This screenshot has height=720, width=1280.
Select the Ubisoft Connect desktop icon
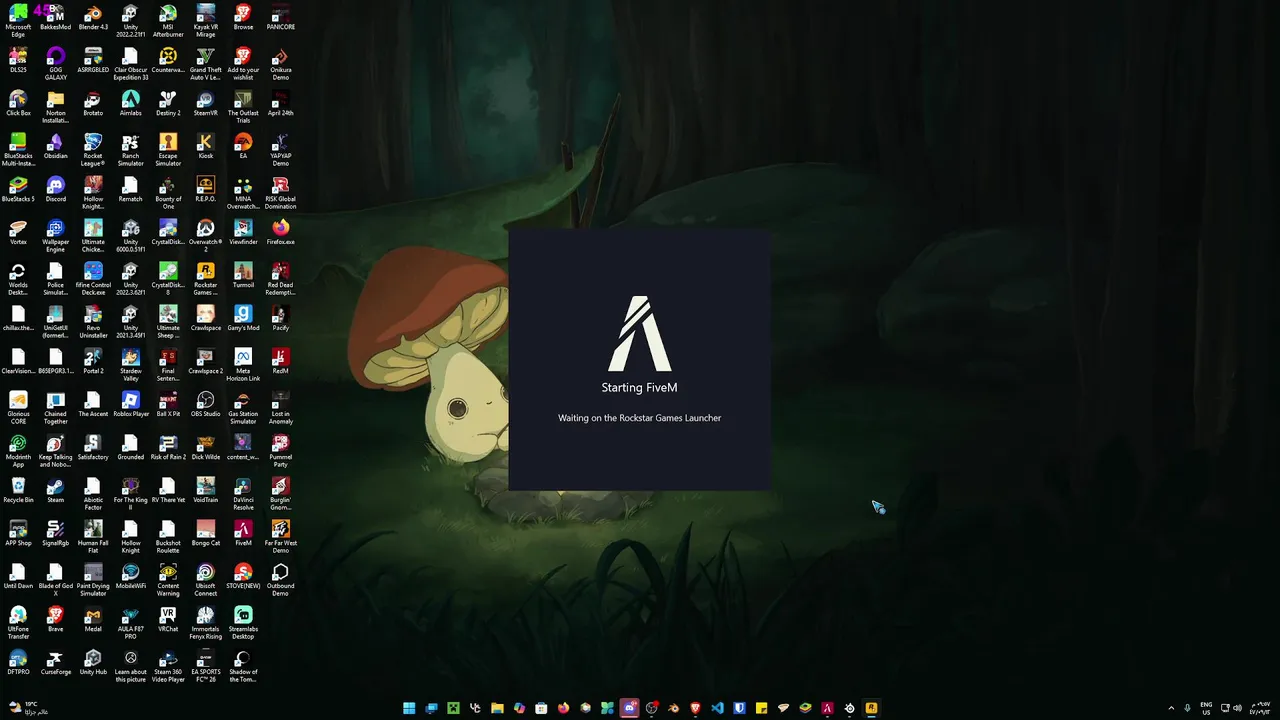point(205,579)
